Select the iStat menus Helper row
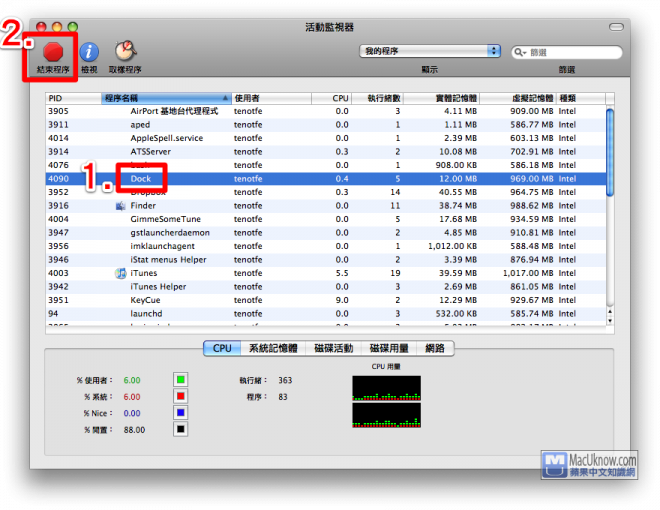 coord(326,260)
